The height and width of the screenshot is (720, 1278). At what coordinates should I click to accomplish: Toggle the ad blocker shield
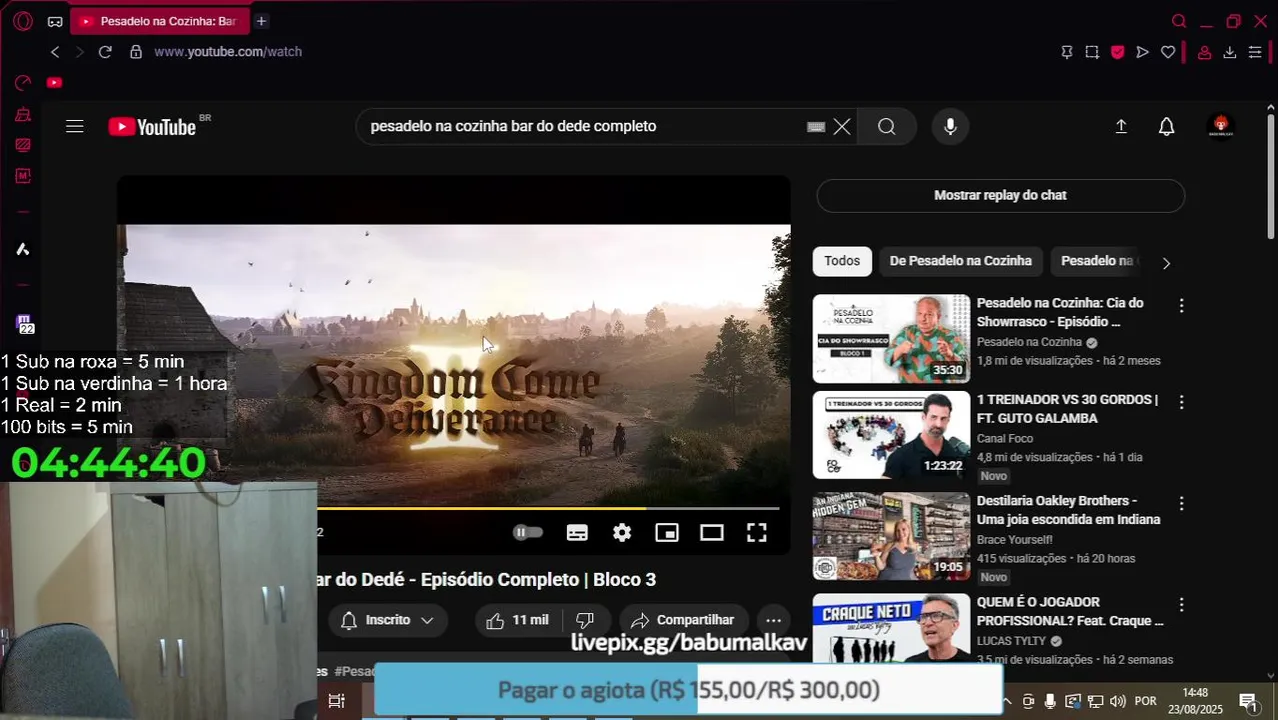click(x=1117, y=52)
